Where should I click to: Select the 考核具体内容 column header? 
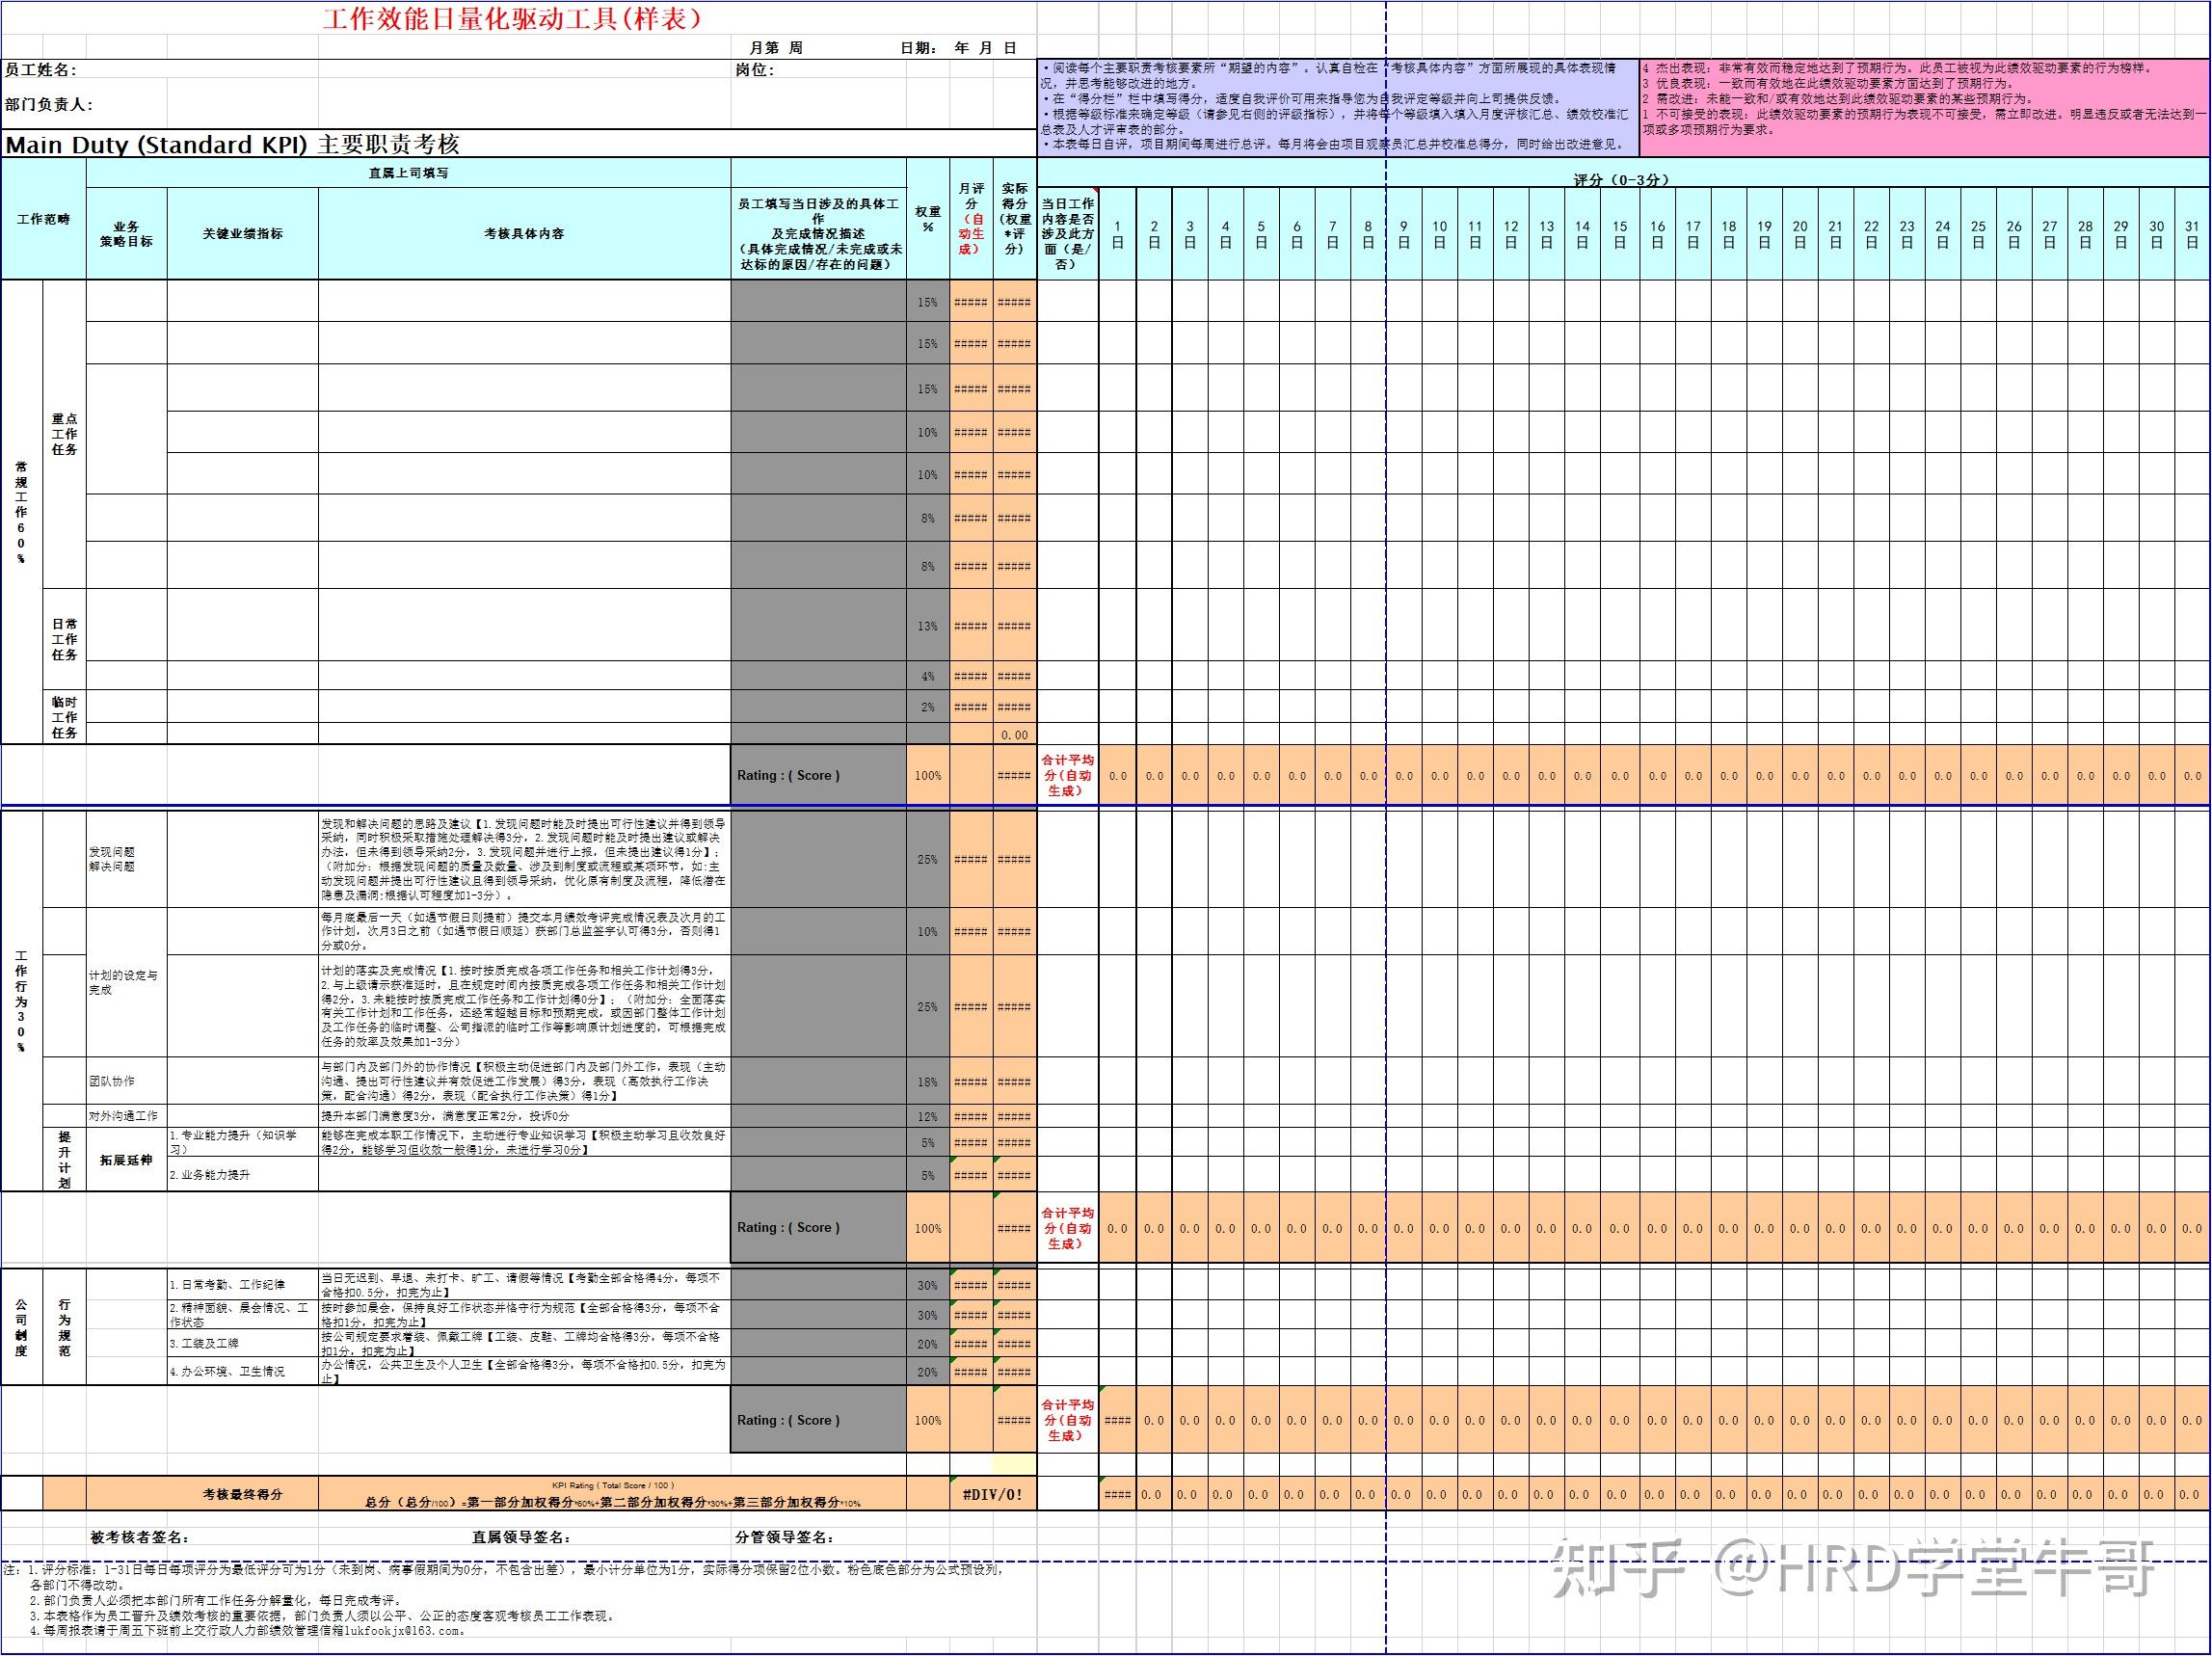tap(524, 234)
